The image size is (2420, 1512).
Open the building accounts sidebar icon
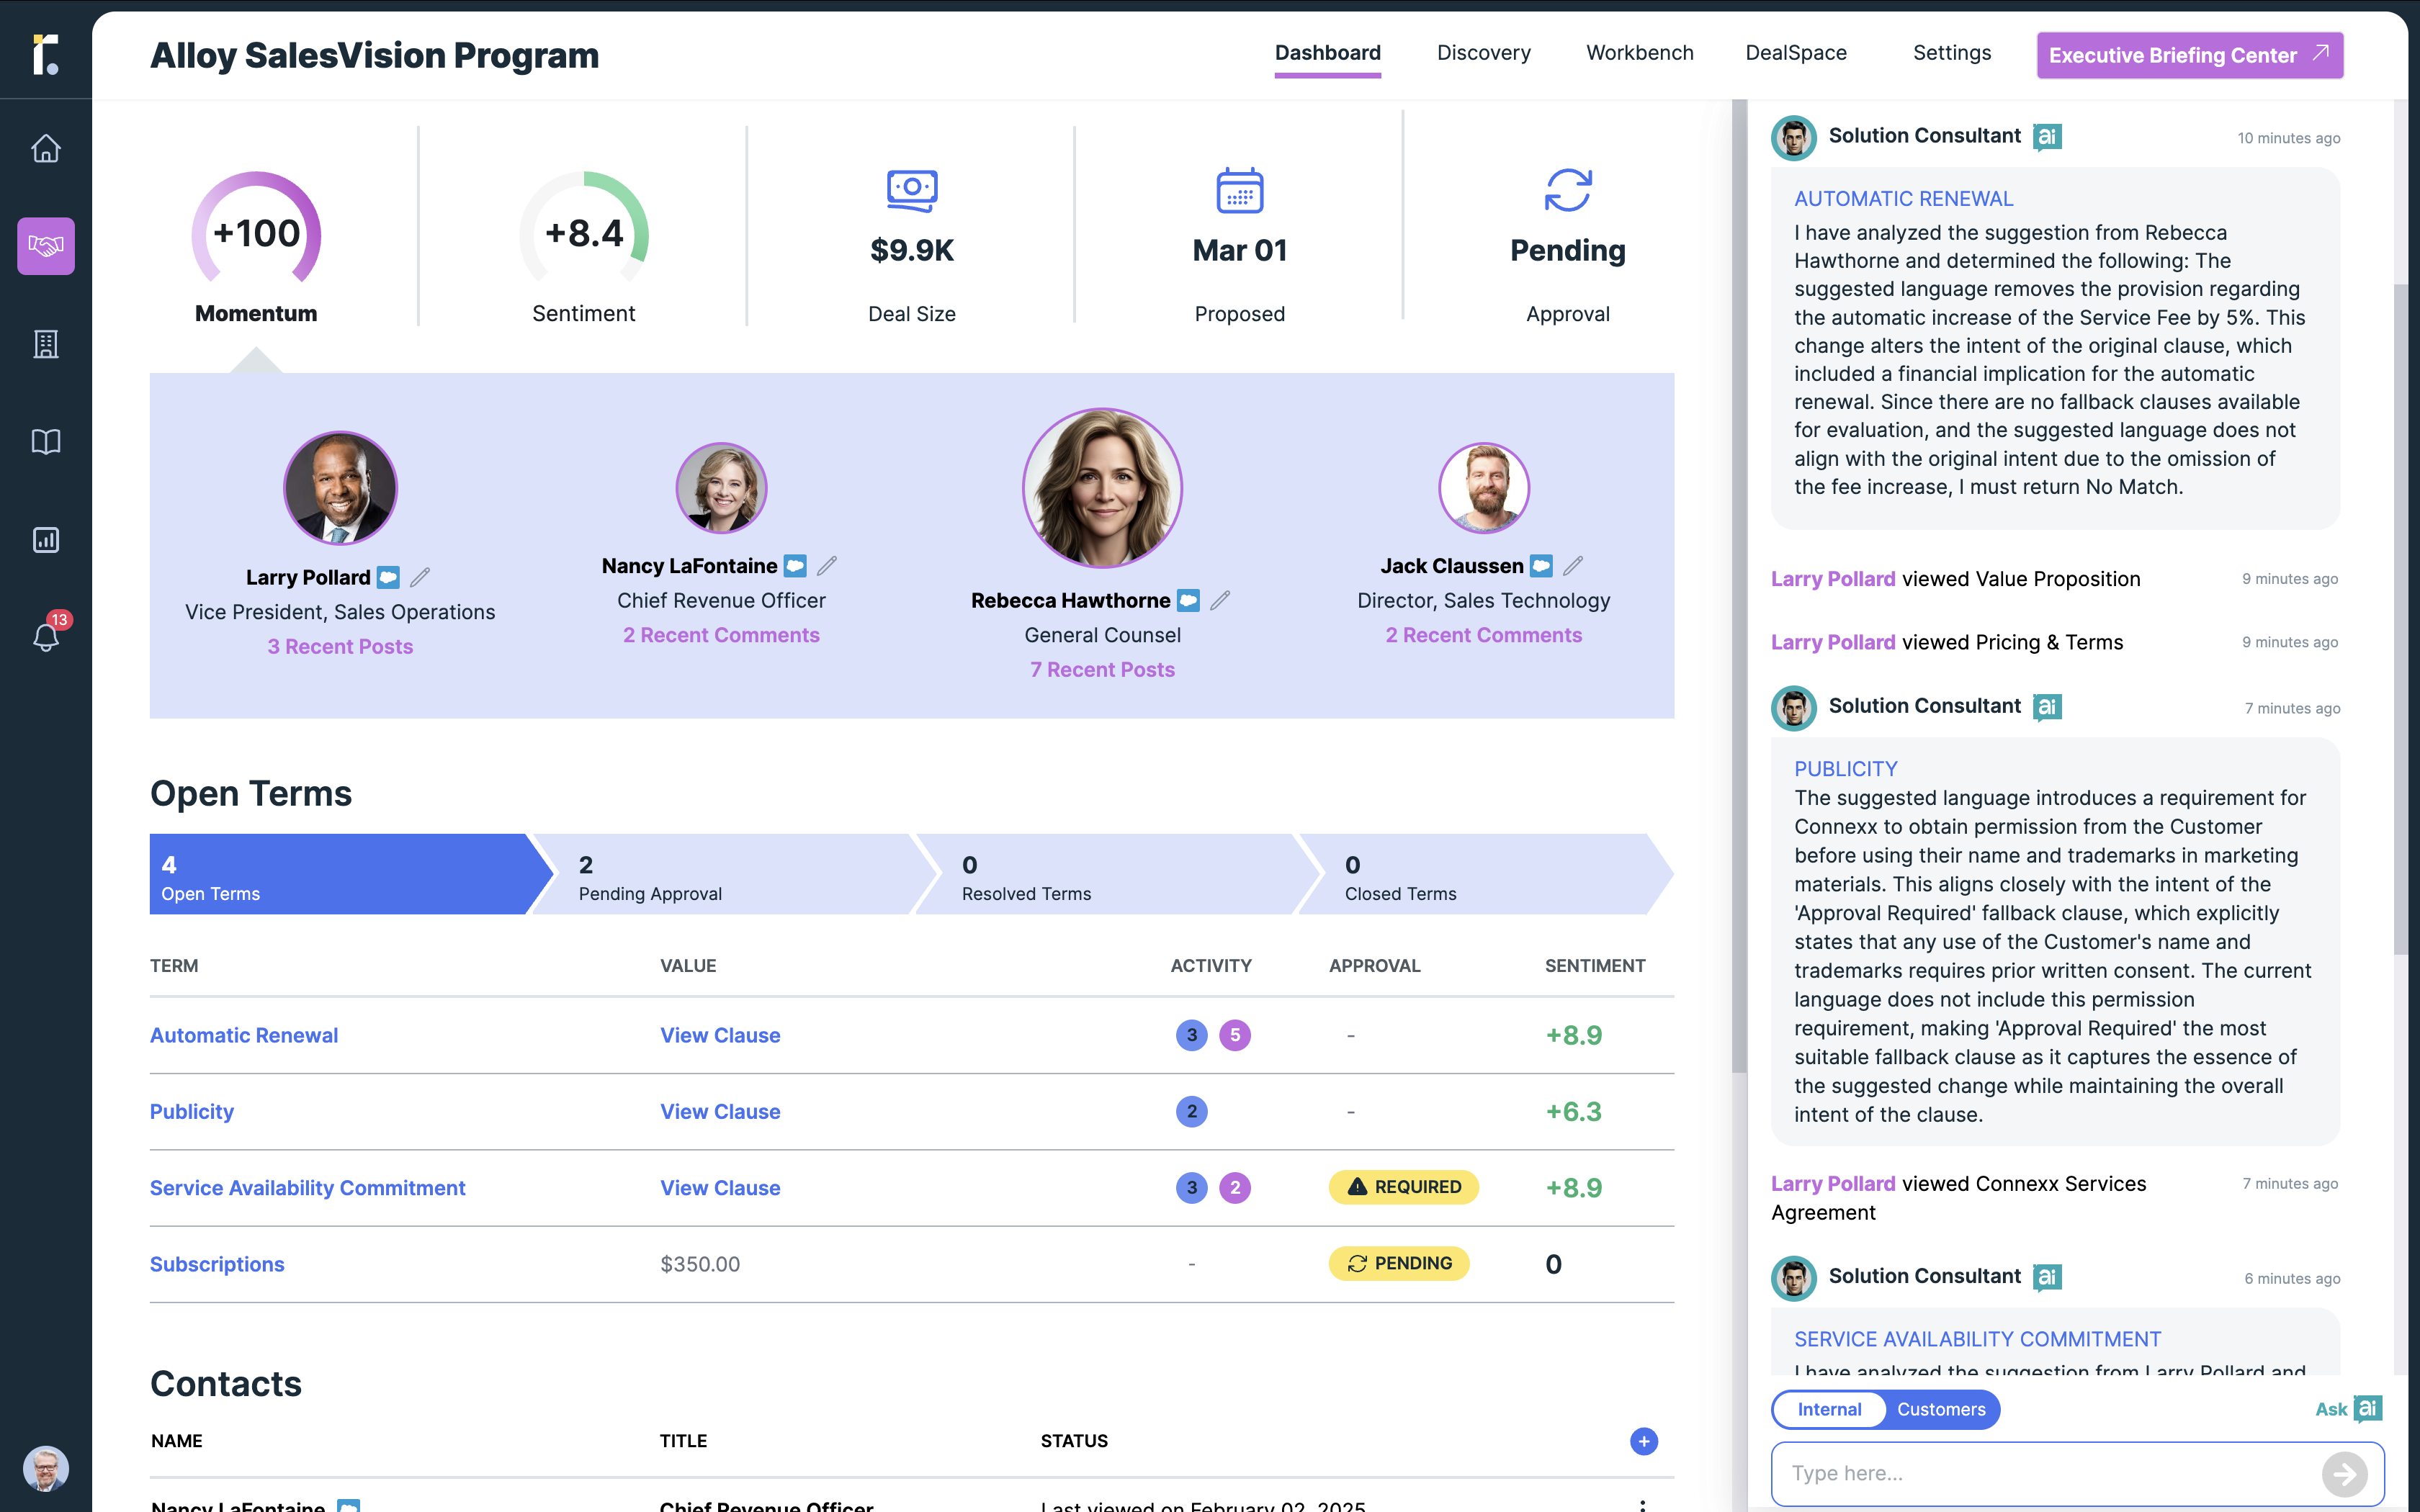click(46, 344)
